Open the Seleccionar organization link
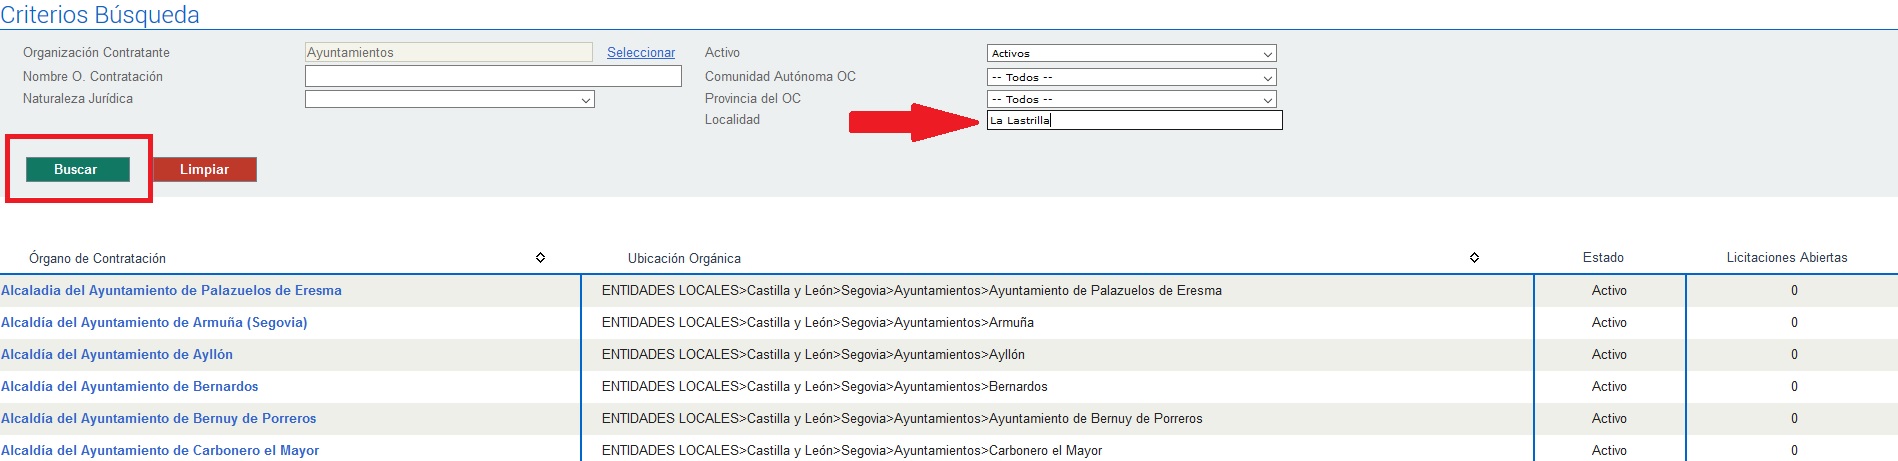Image resolution: width=1898 pixels, height=461 pixels. tap(641, 53)
